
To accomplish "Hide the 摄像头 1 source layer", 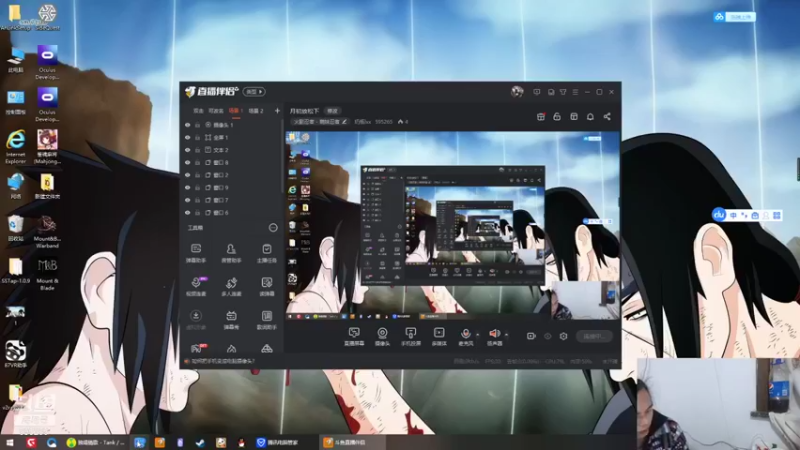I will 187,125.
